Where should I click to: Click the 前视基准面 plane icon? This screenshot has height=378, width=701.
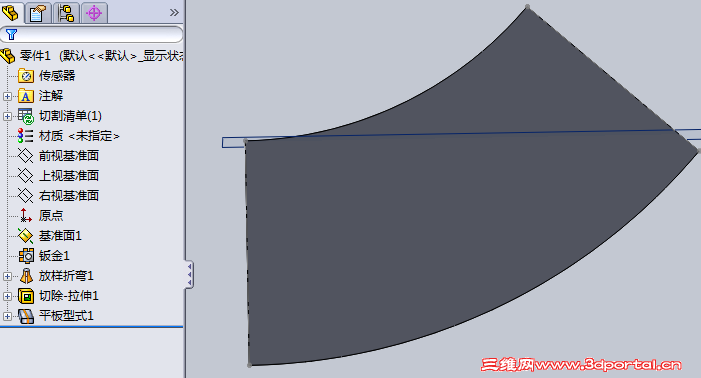pyautogui.click(x=25, y=156)
